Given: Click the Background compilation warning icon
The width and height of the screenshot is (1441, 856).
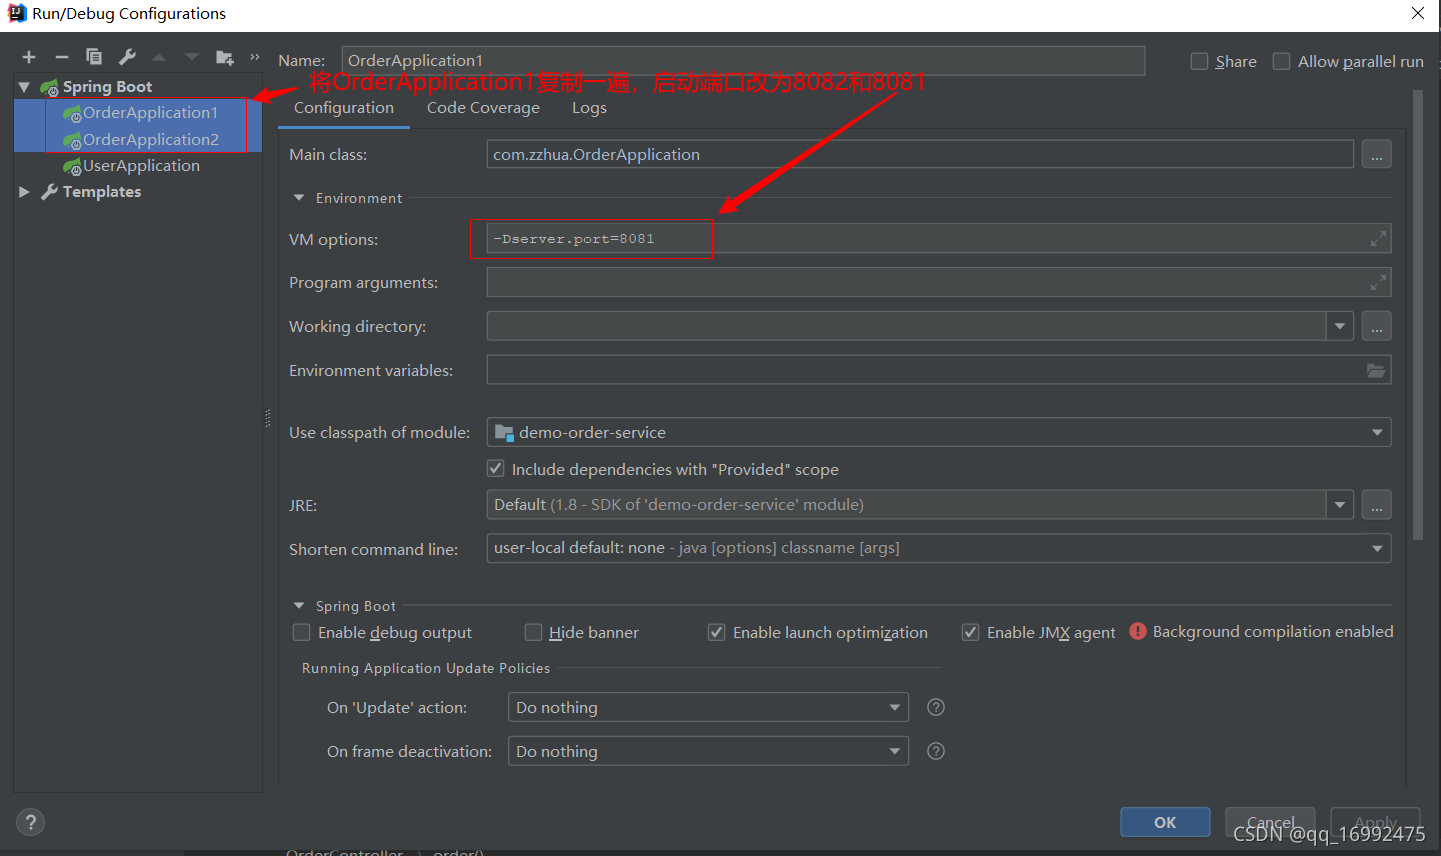Looking at the screenshot, I should [1138, 631].
